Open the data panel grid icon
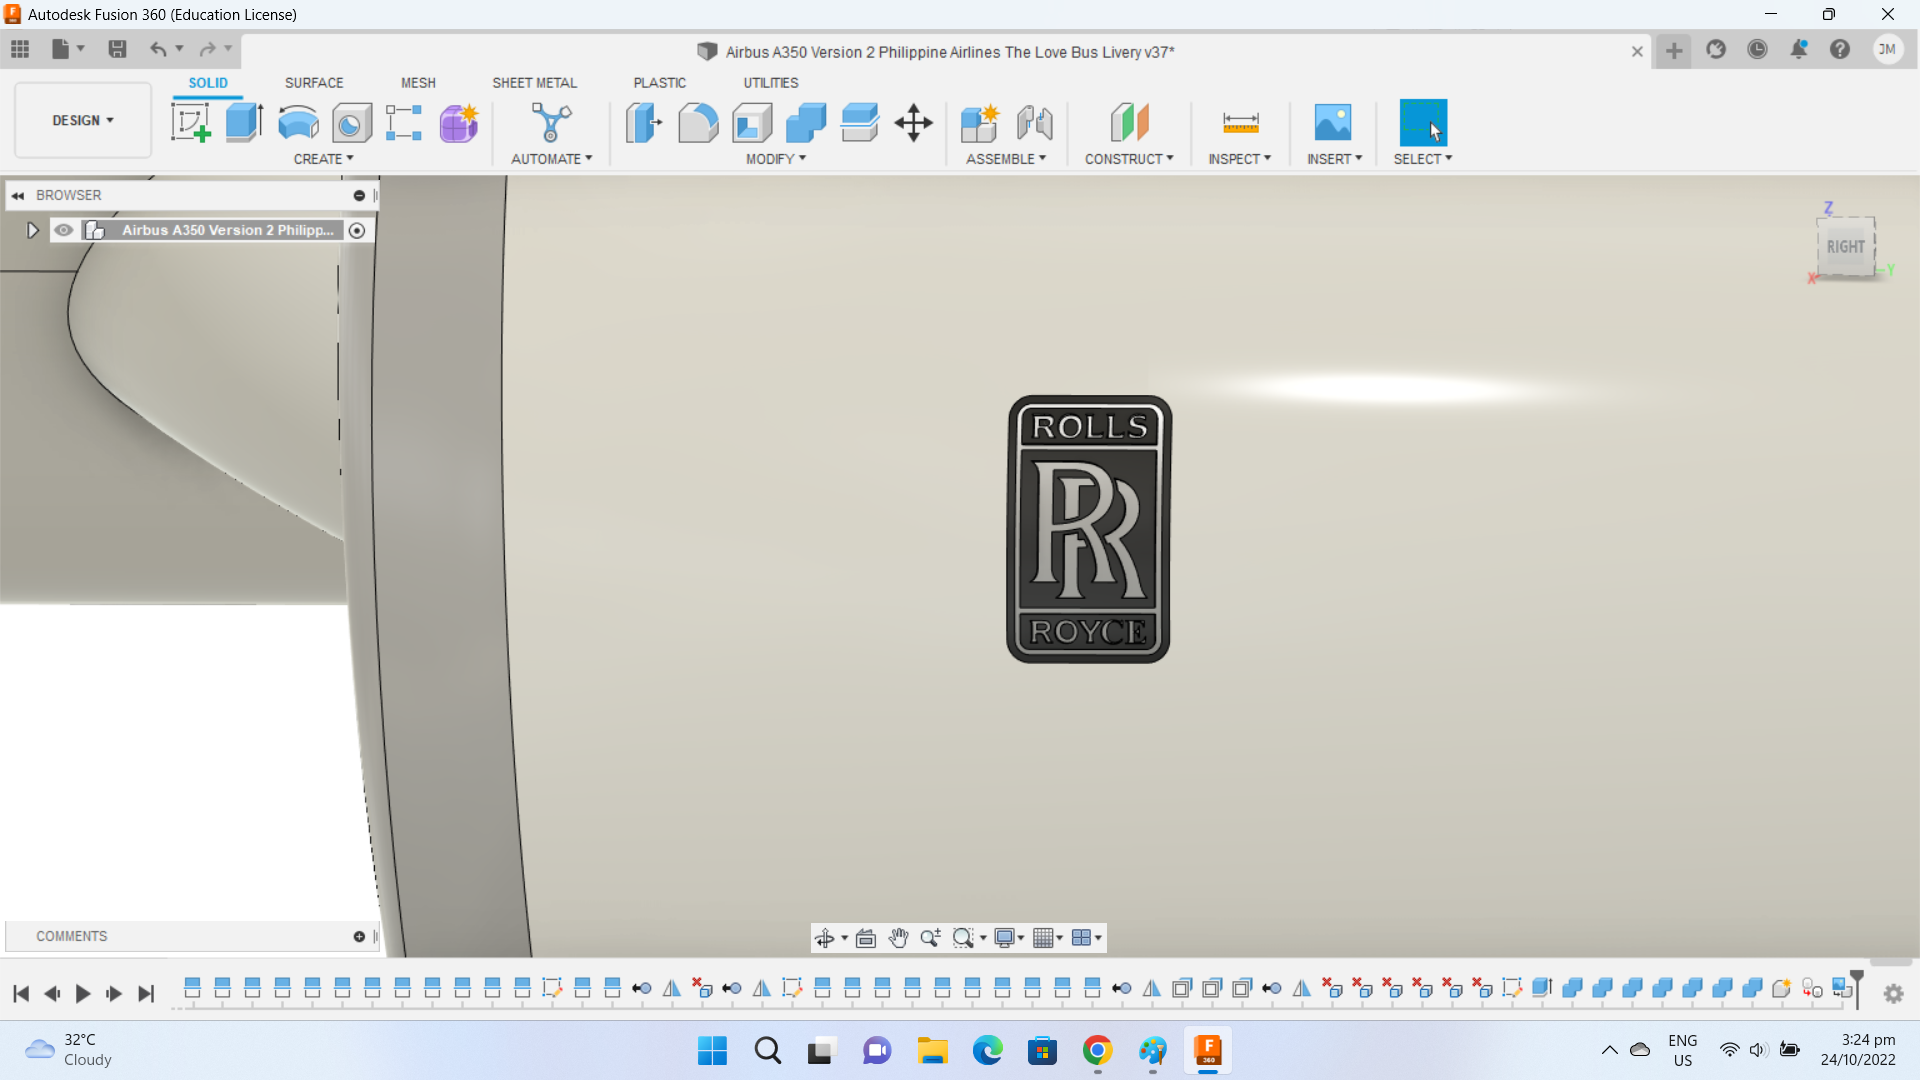The width and height of the screenshot is (1920, 1080). pos(20,49)
